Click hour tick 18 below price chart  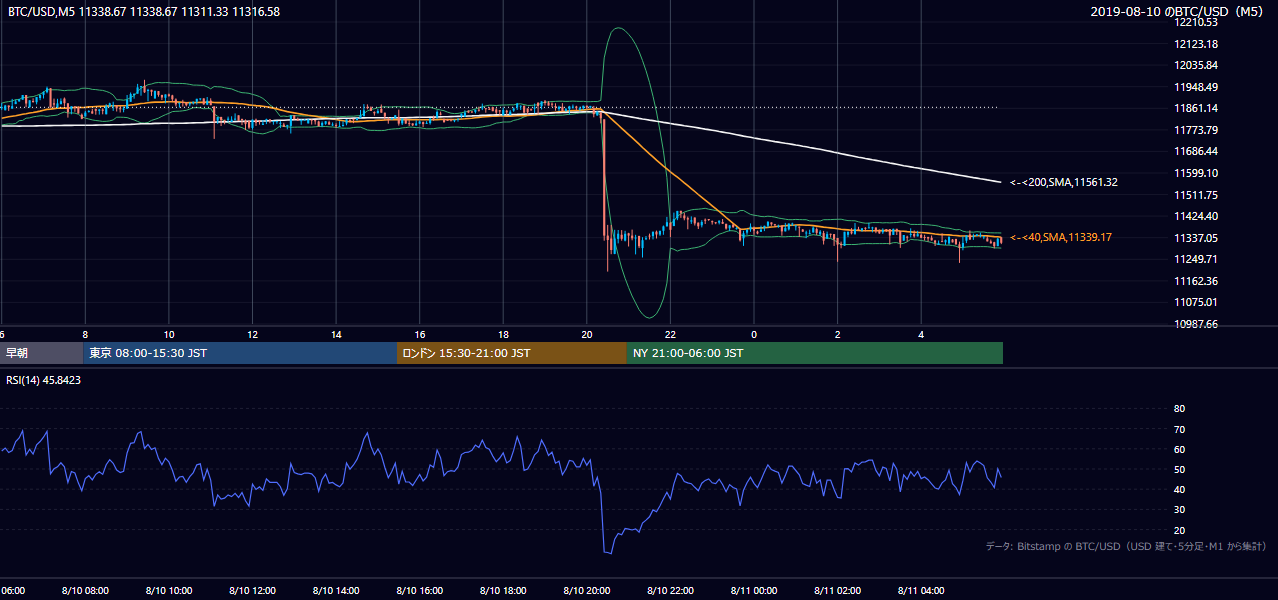pyautogui.click(x=504, y=335)
